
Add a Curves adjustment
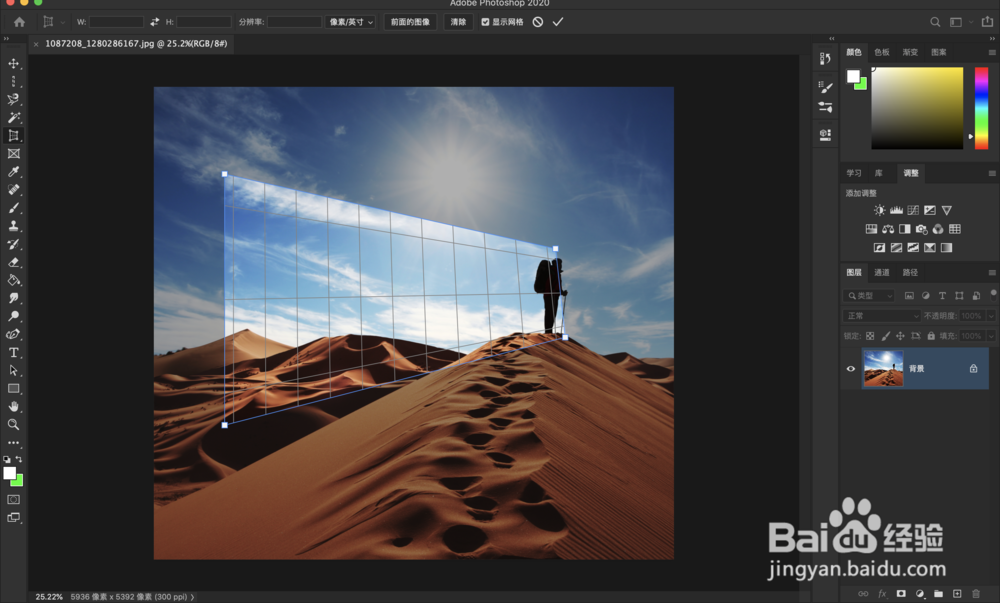[913, 210]
